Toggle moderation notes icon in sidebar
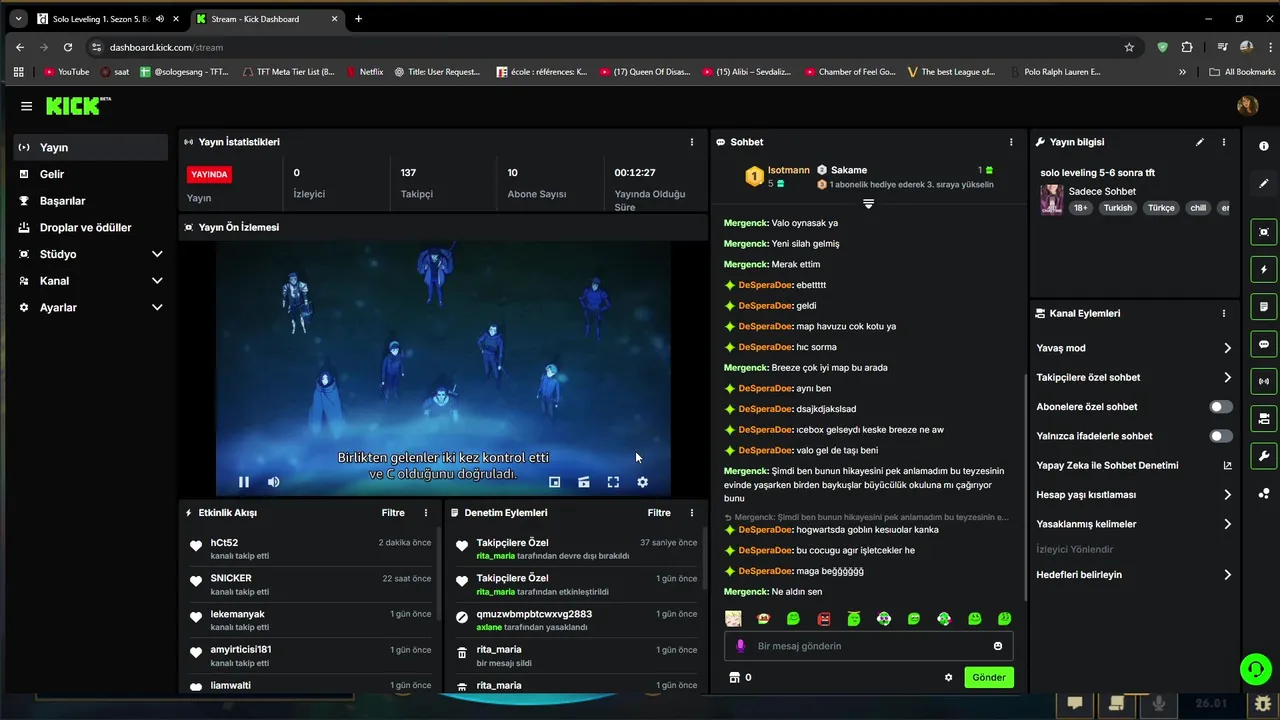 pyautogui.click(x=1264, y=306)
